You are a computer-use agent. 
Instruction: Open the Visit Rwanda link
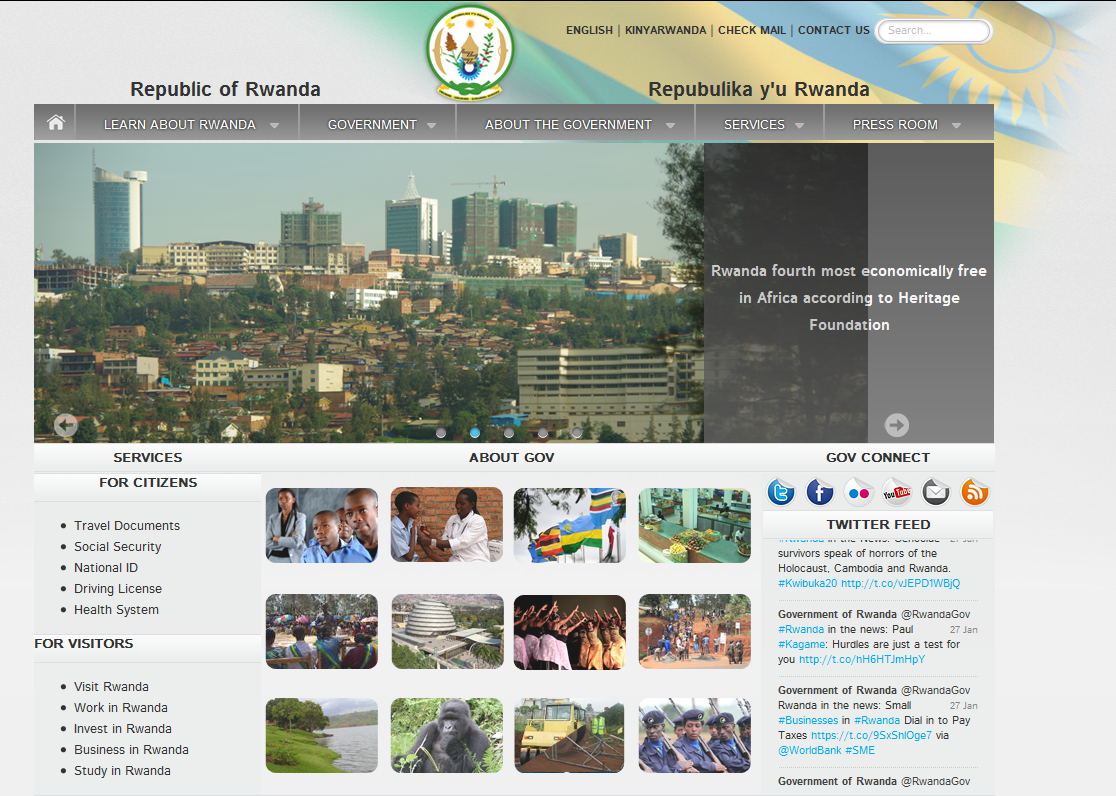(111, 686)
